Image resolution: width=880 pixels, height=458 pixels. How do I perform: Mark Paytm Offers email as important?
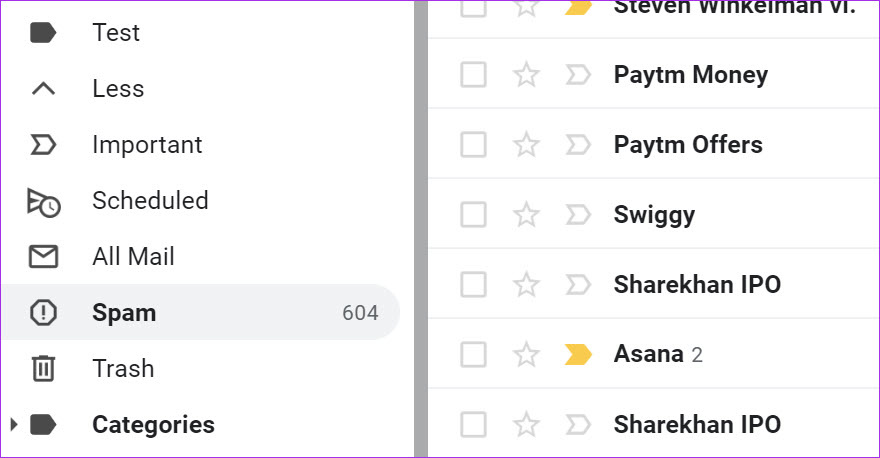(x=577, y=145)
